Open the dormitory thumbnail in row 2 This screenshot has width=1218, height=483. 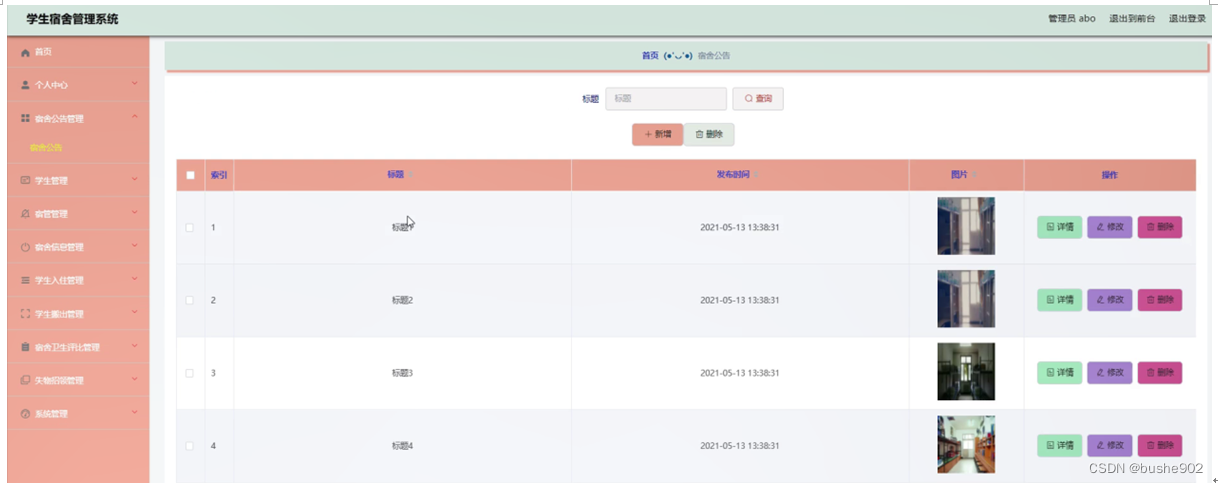[x=966, y=300]
